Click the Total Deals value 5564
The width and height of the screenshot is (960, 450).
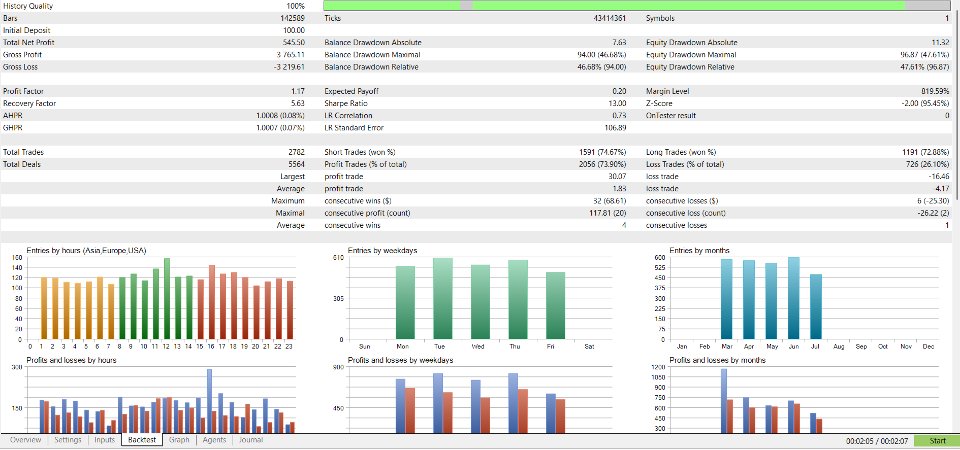296,164
